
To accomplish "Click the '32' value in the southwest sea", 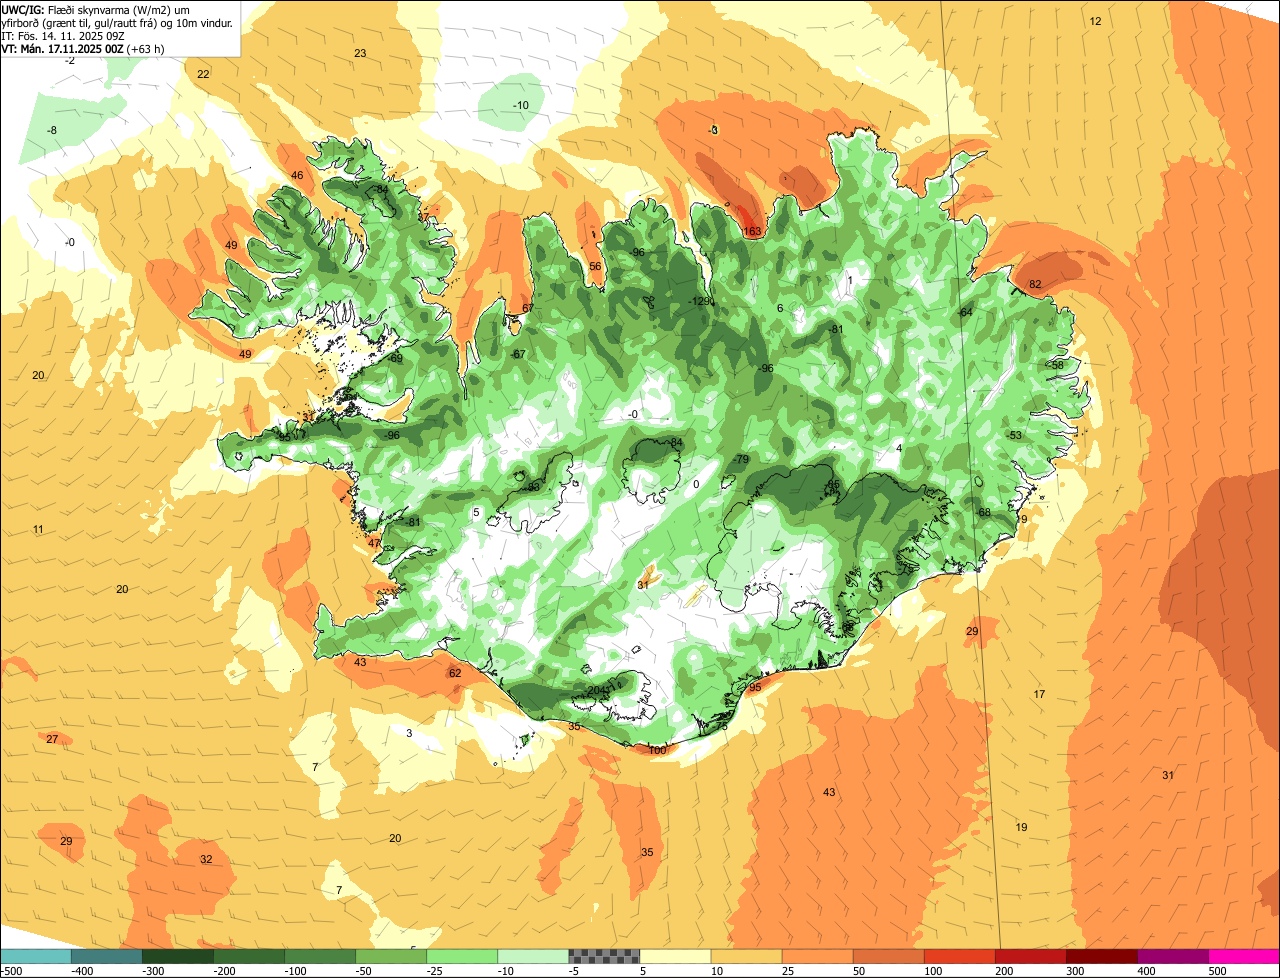I will point(206,859).
